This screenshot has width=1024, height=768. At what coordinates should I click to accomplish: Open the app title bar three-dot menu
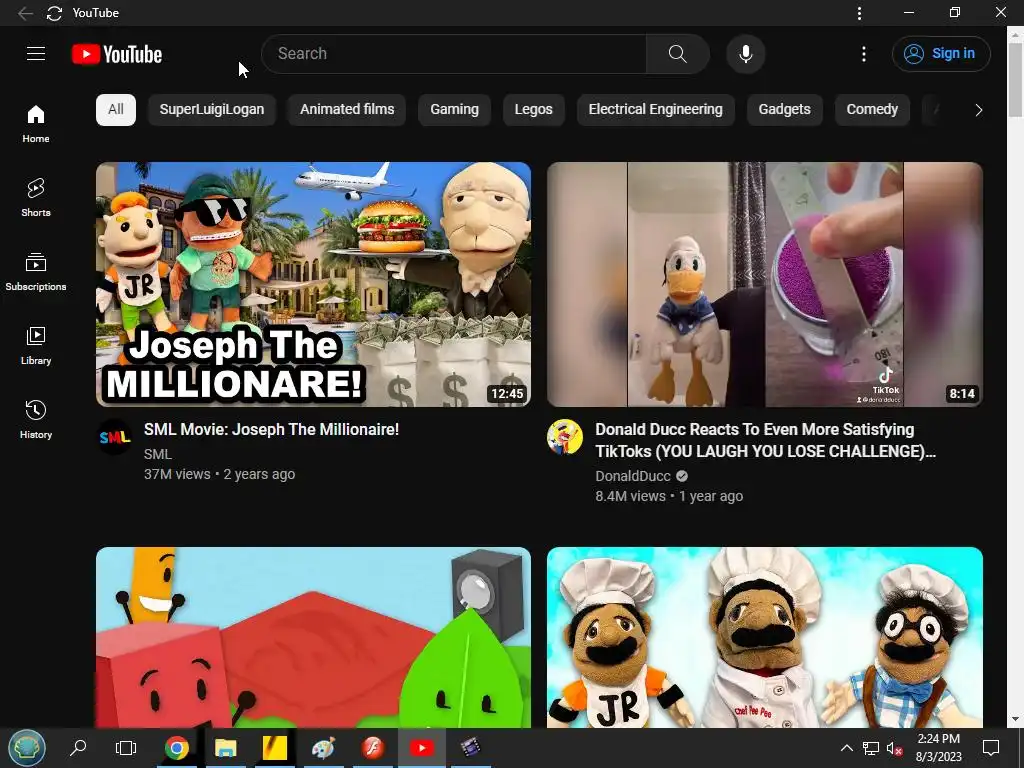click(x=859, y=13)
